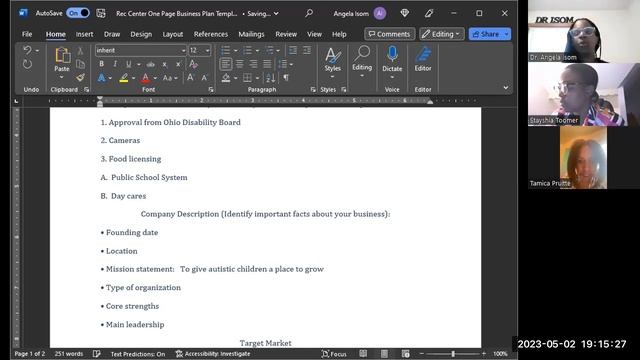Decrease font size with shrink A
Viewport: 640px width, 360px height.
(204, 78)
